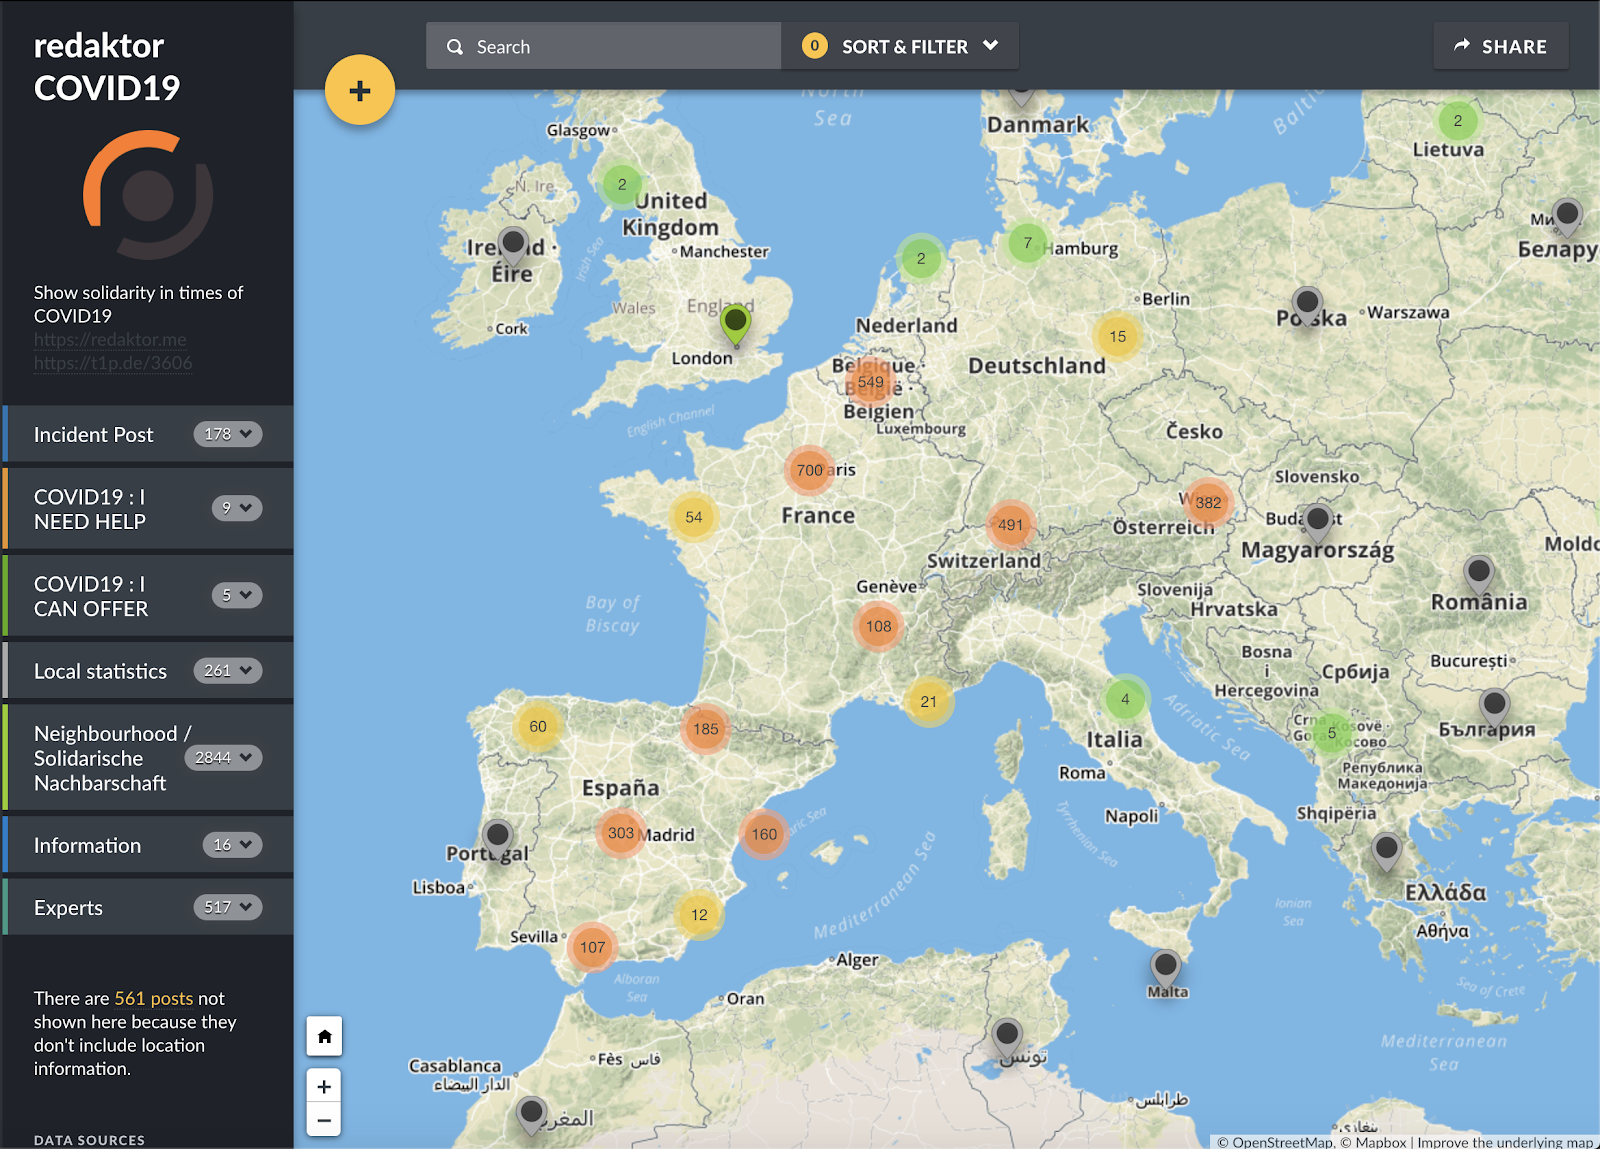Select the gray pin in Bulgaria

click(1494, 707)
